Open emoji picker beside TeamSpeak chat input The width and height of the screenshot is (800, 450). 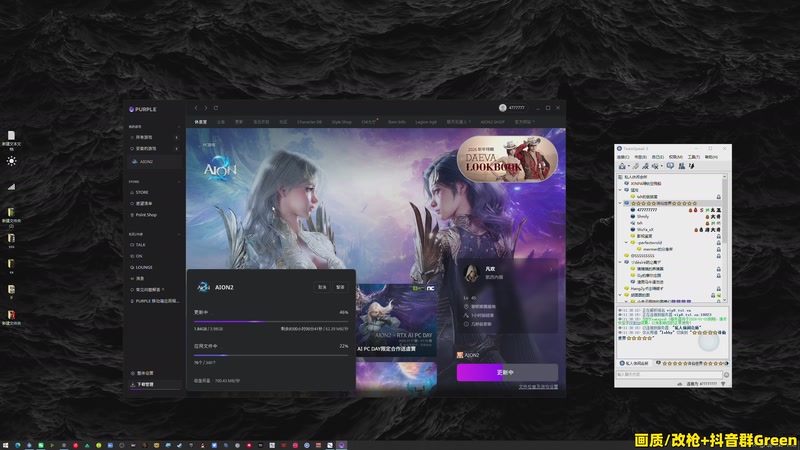(x=727, y=374)
